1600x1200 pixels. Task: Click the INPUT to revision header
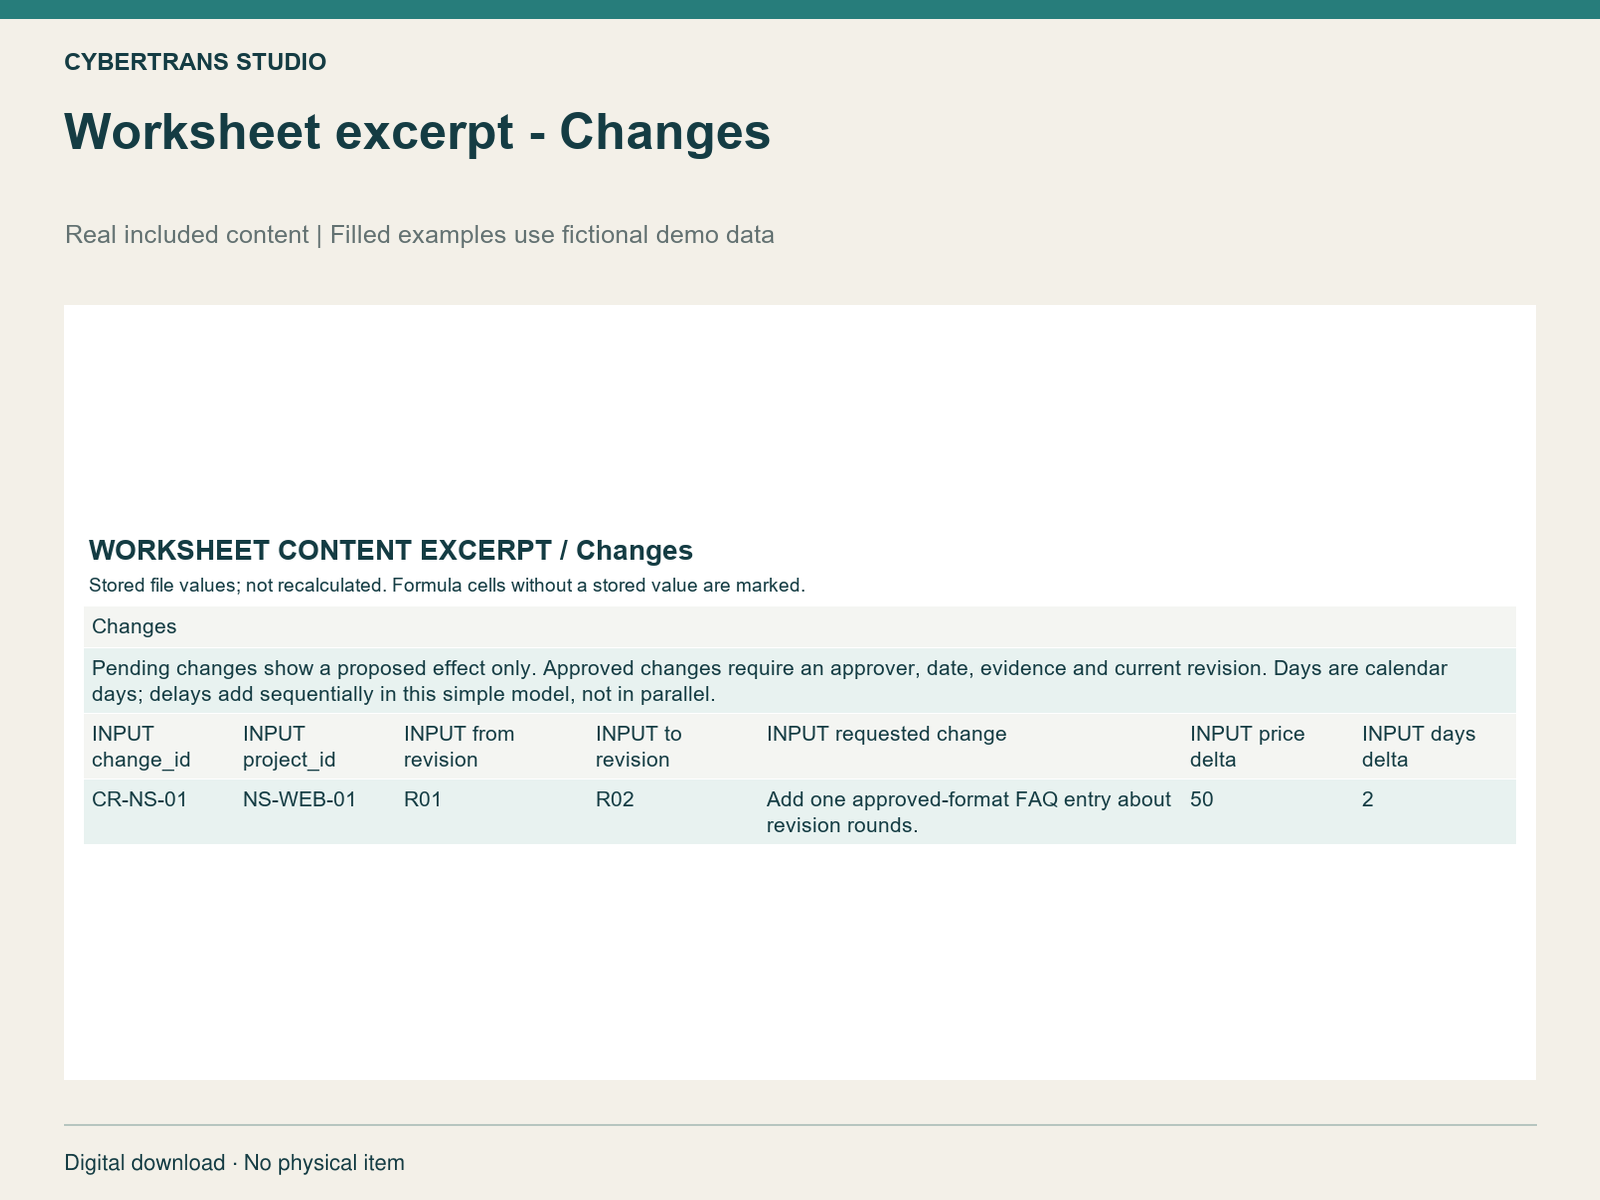point(639,746)
